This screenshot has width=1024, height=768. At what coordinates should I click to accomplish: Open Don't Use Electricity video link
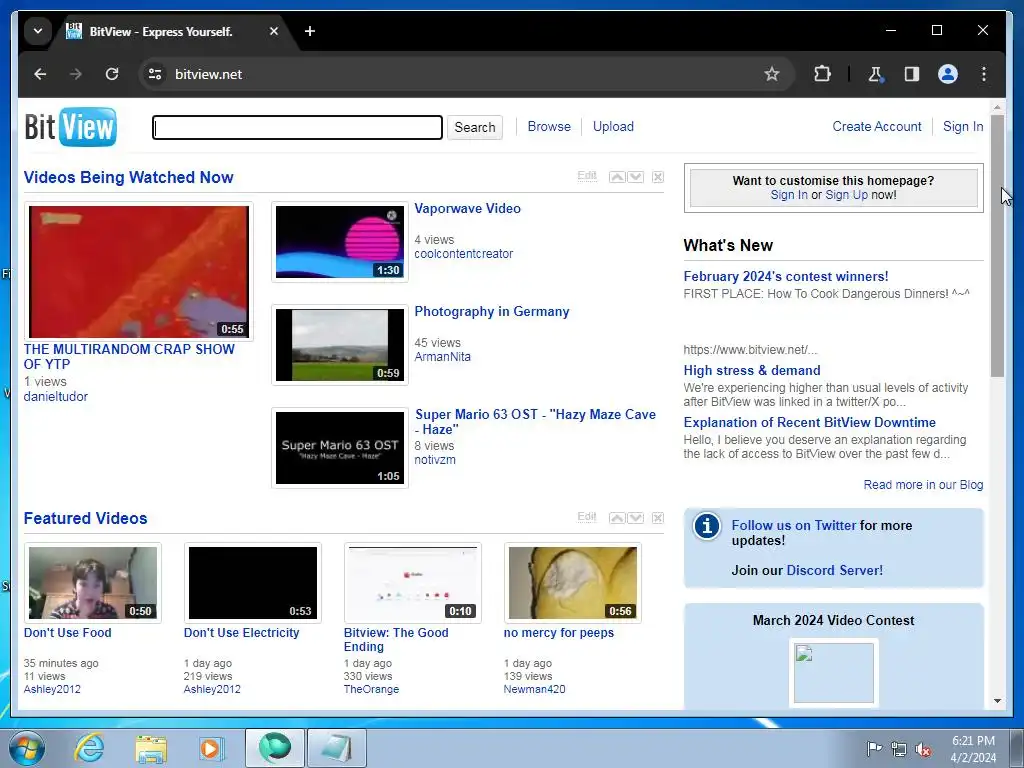point(241,633)
